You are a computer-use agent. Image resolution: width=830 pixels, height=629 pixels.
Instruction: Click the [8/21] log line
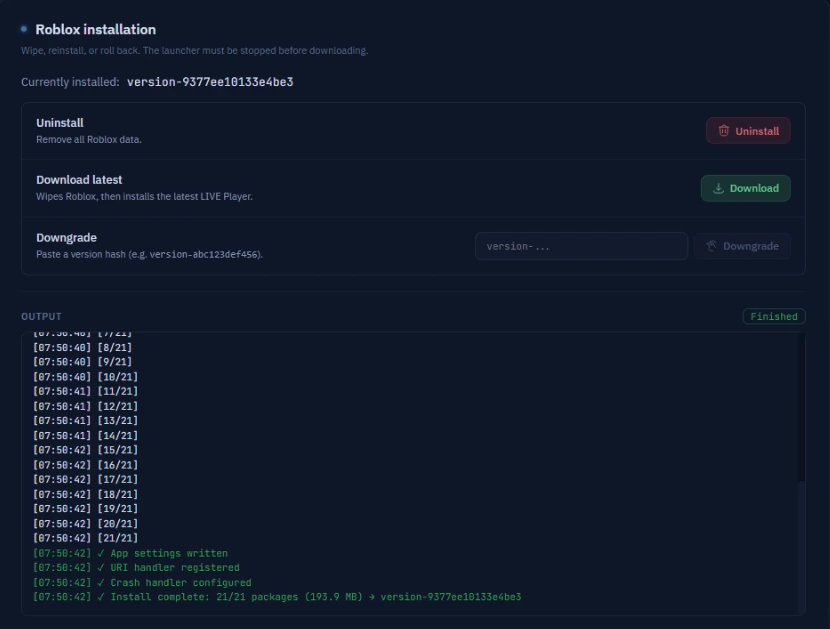pyautogui.click(x=83, y=347)
